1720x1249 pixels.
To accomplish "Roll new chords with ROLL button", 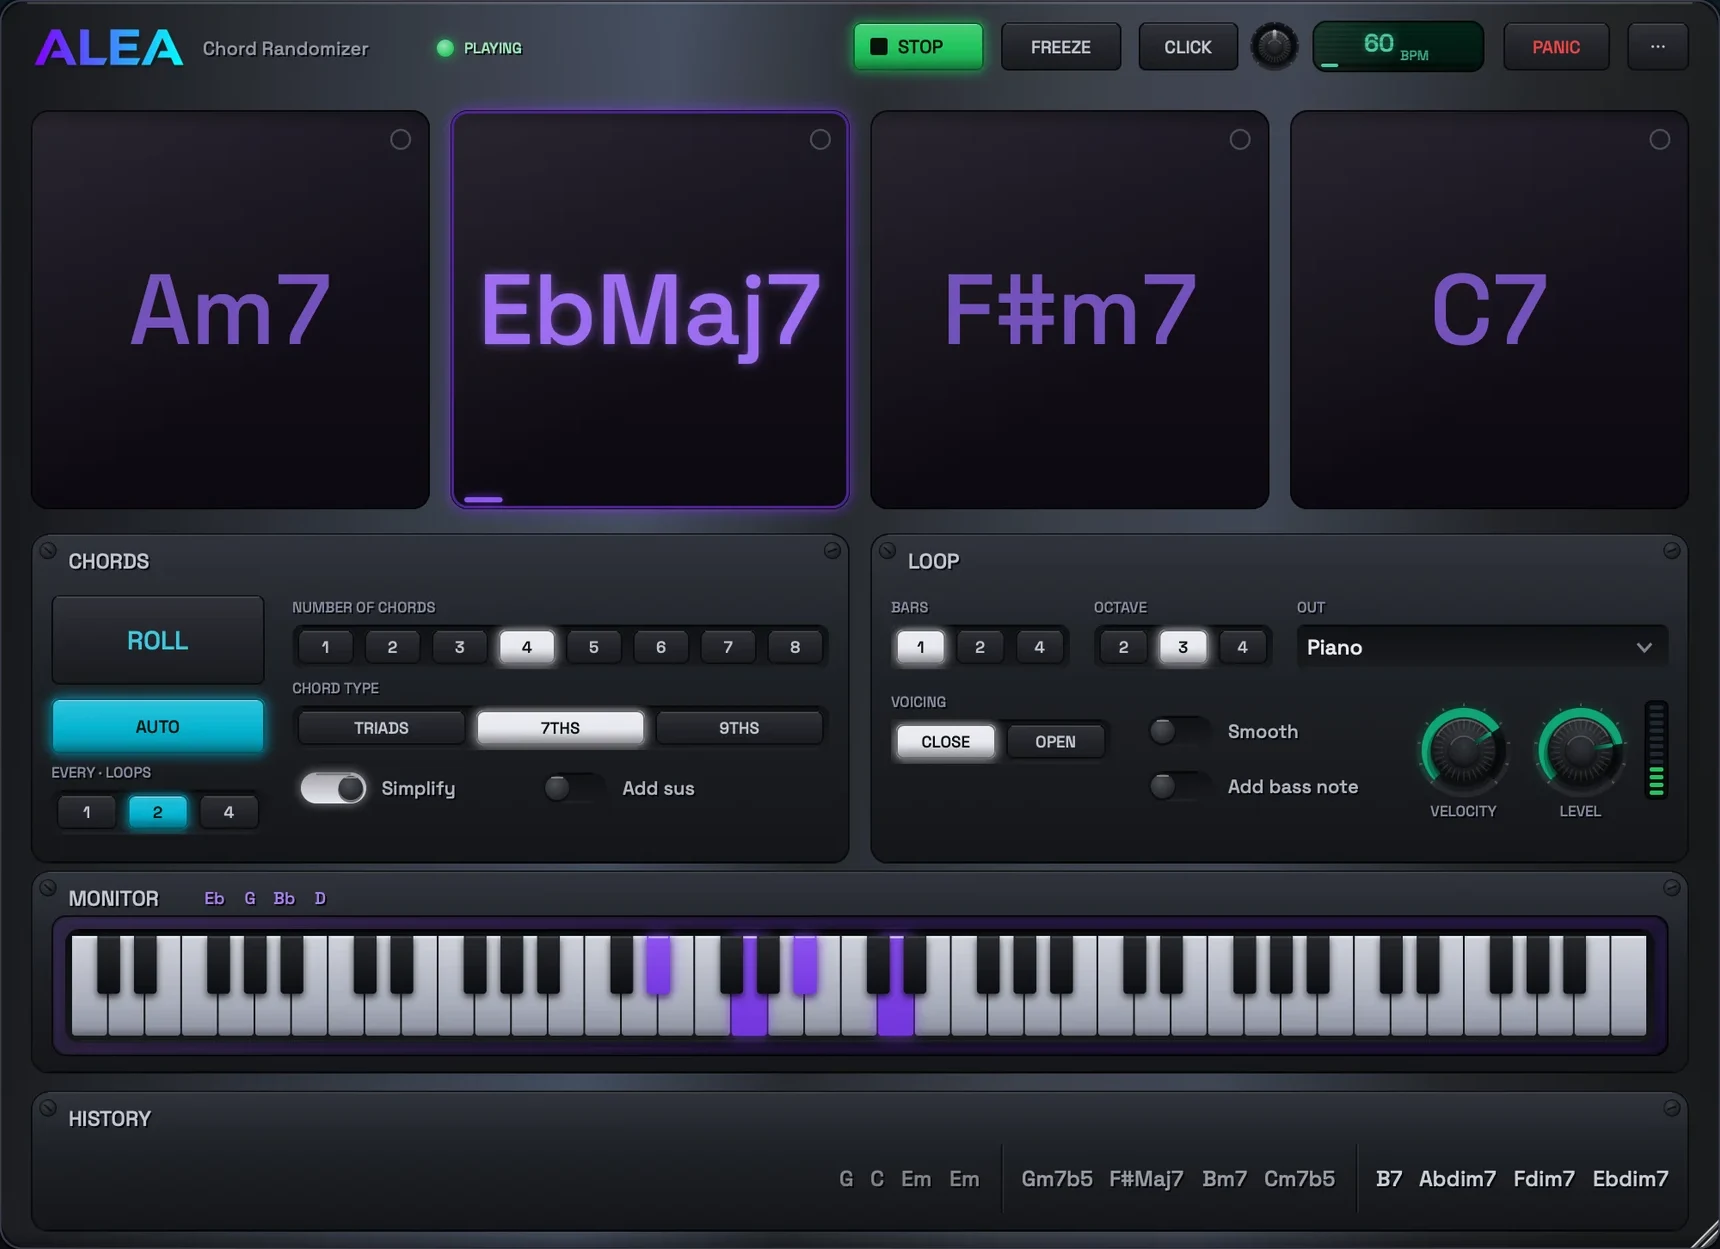I will (158, 640).
